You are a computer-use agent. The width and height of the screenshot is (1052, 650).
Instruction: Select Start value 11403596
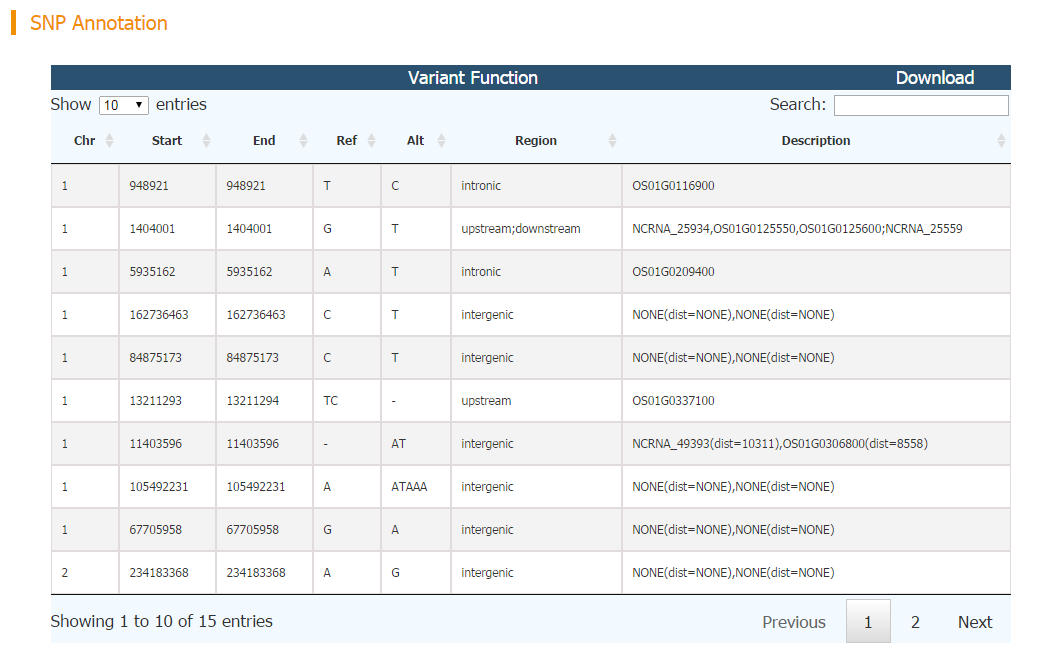click(x=156, y=443)
